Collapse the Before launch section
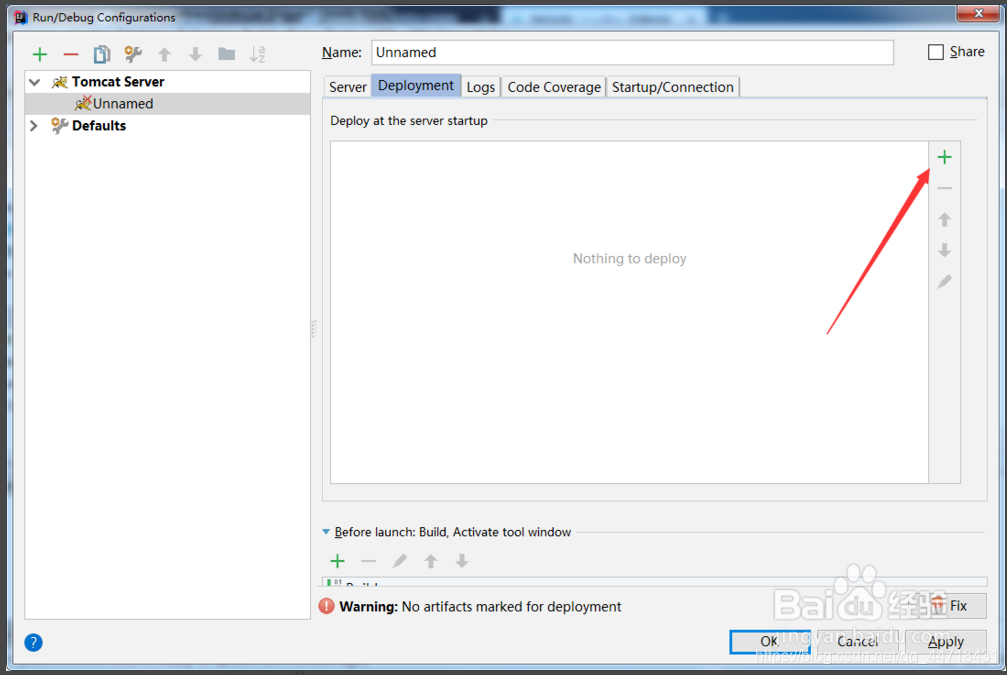The width and height of the screenshot is (1007, 675). point(326,532)
